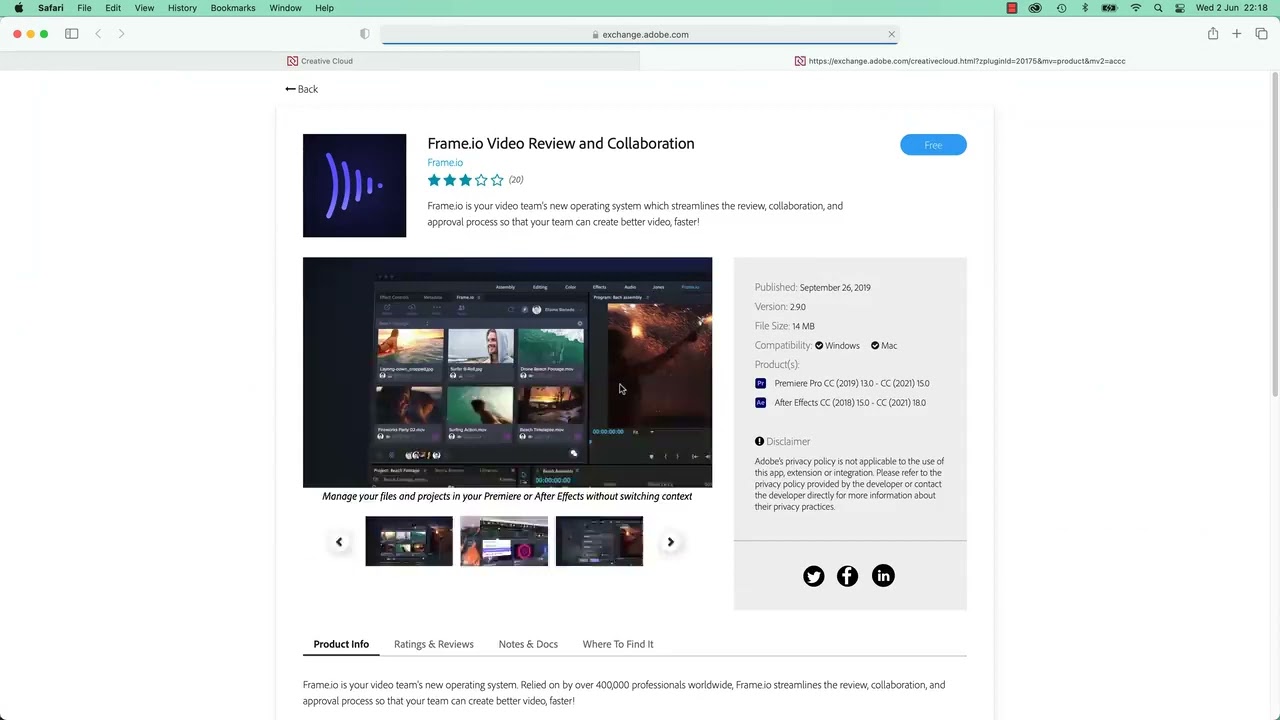Select the Notes & Docs tab
The width and height of the screenshot is (1280, 720).
tap(528, 644)
